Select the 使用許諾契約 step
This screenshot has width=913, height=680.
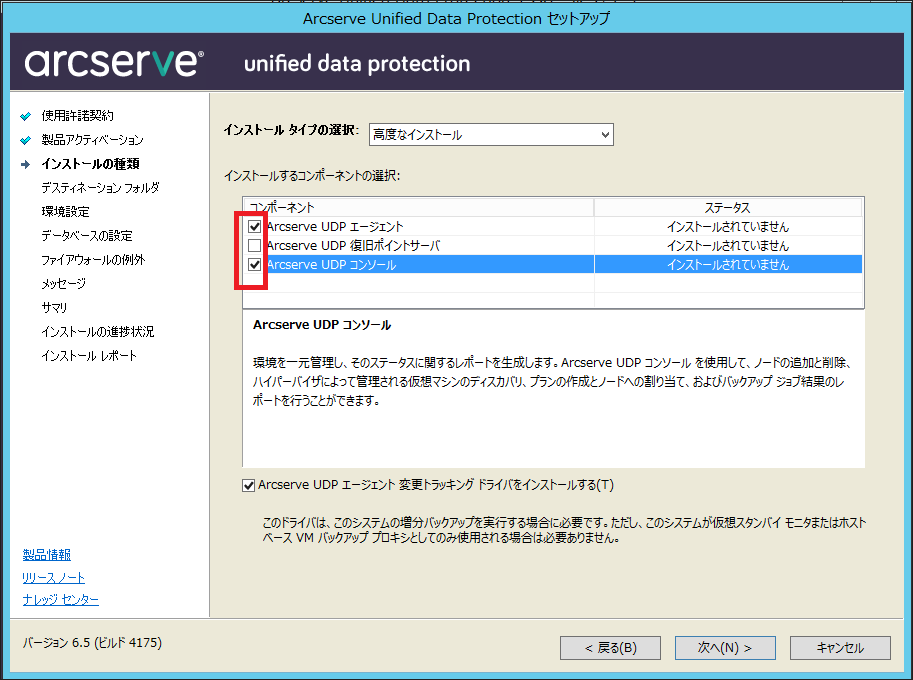[77, 116]
